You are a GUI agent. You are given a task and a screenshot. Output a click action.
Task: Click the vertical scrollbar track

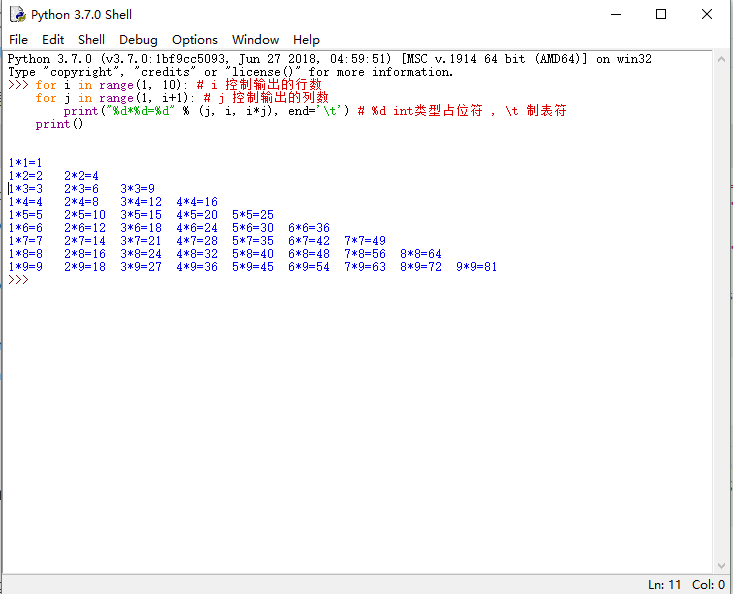[x=721, y=312]
